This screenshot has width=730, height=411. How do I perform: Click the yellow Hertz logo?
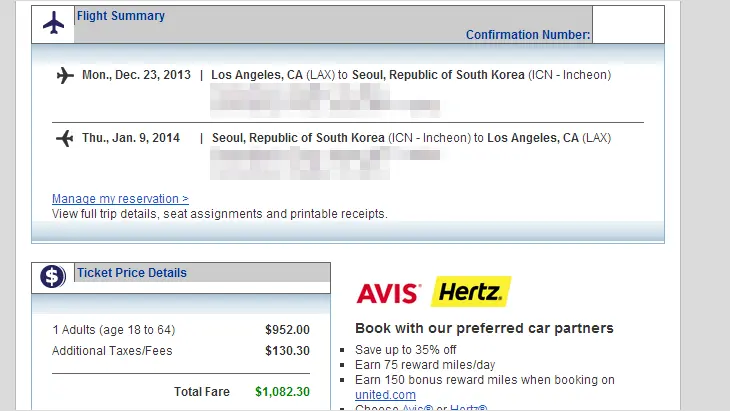click(471, 293)
